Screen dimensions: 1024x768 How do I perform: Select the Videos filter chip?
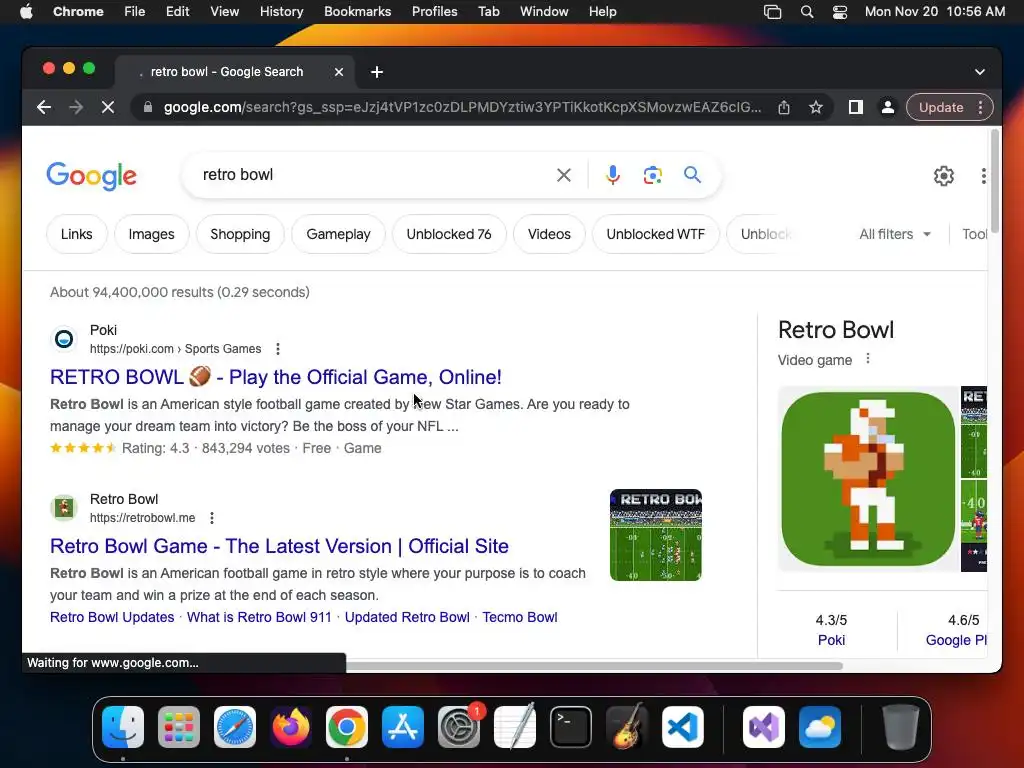[549, 234]
